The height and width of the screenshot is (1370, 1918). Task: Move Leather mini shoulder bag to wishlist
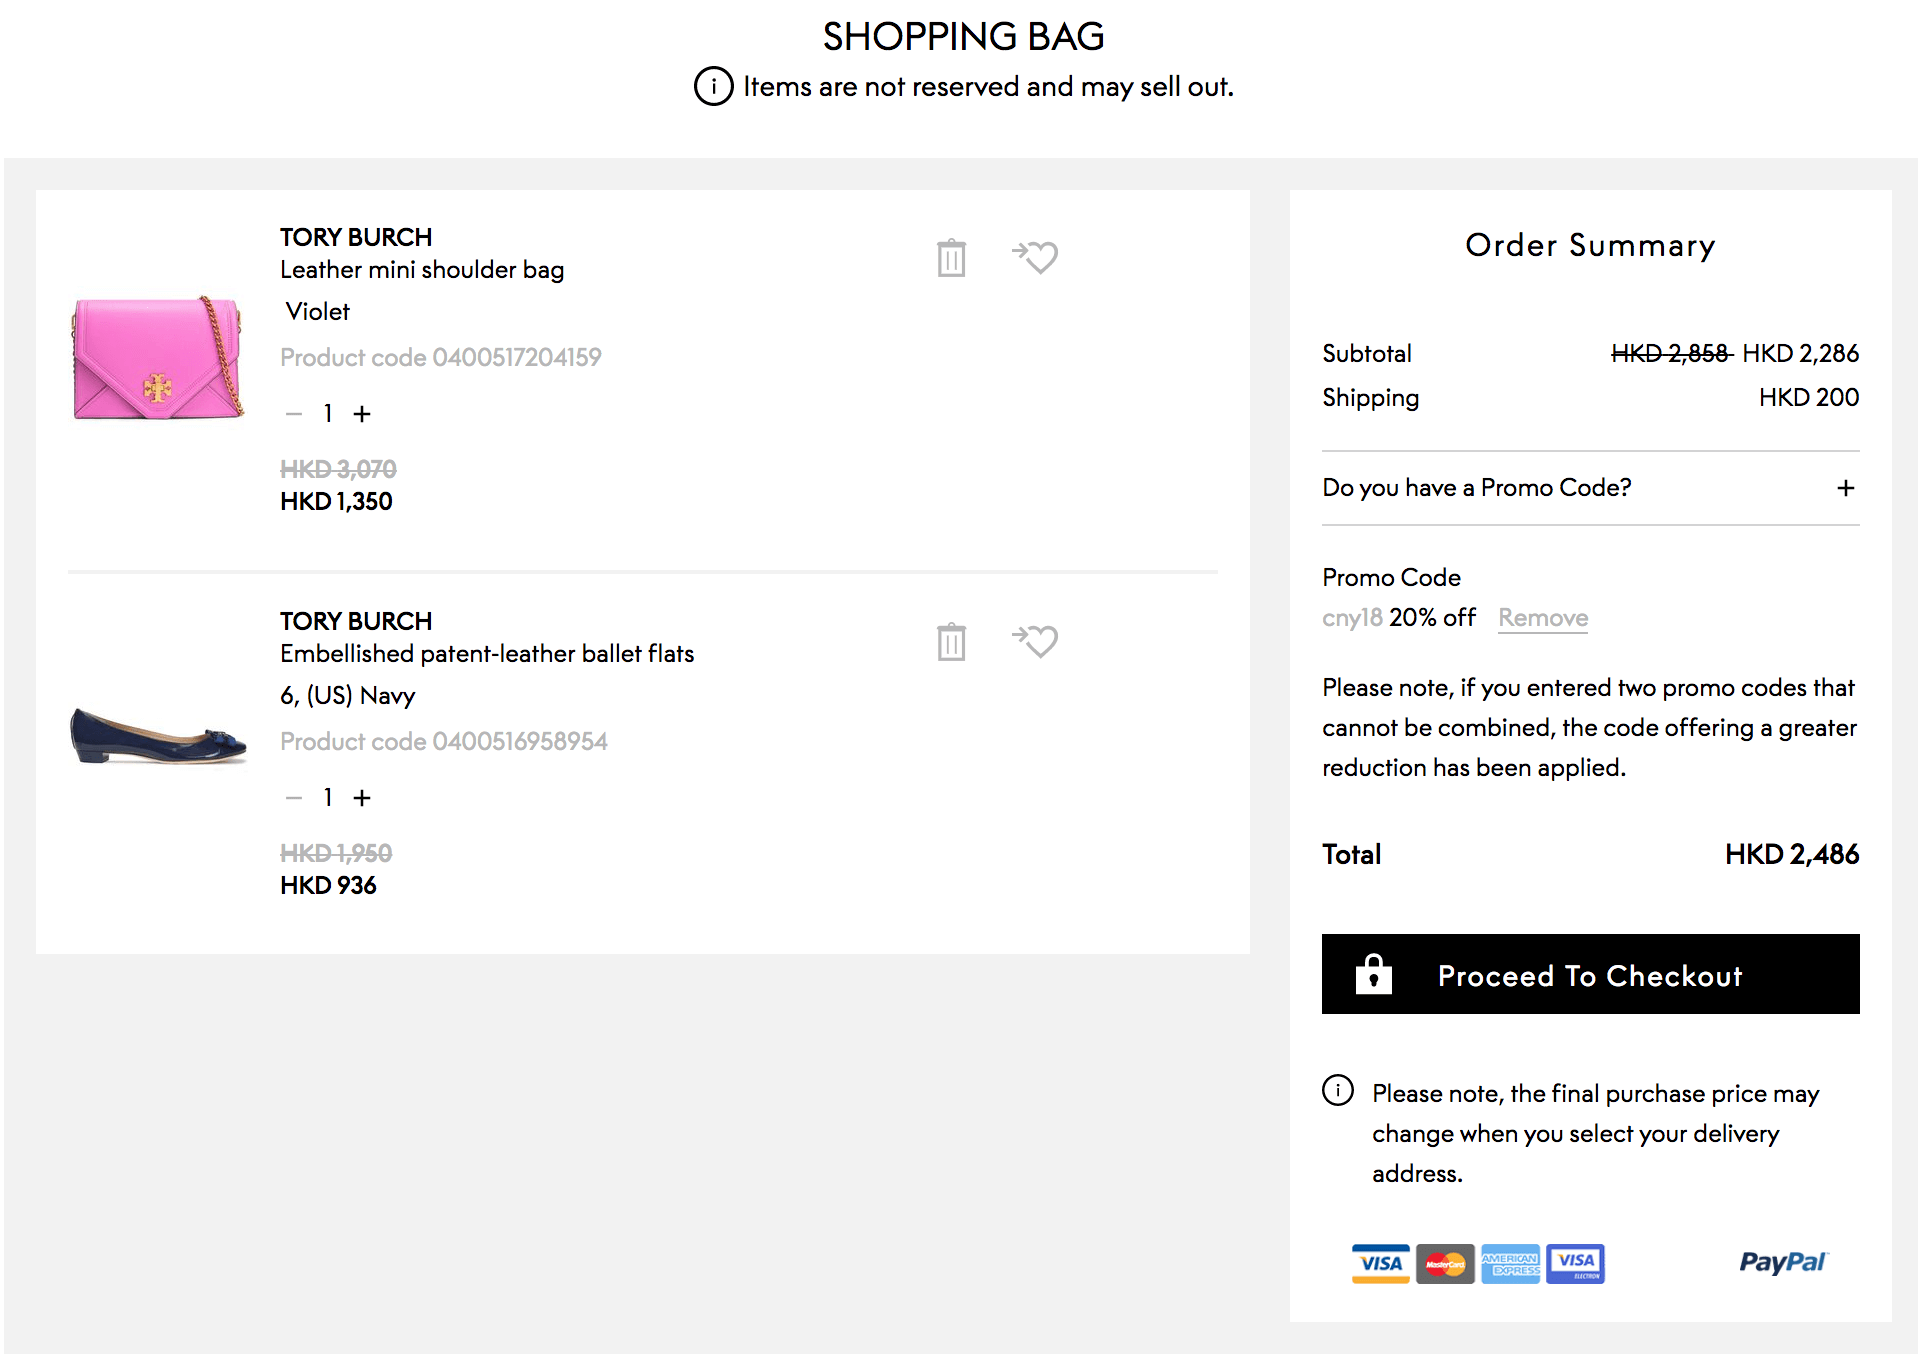[1035, 257]
